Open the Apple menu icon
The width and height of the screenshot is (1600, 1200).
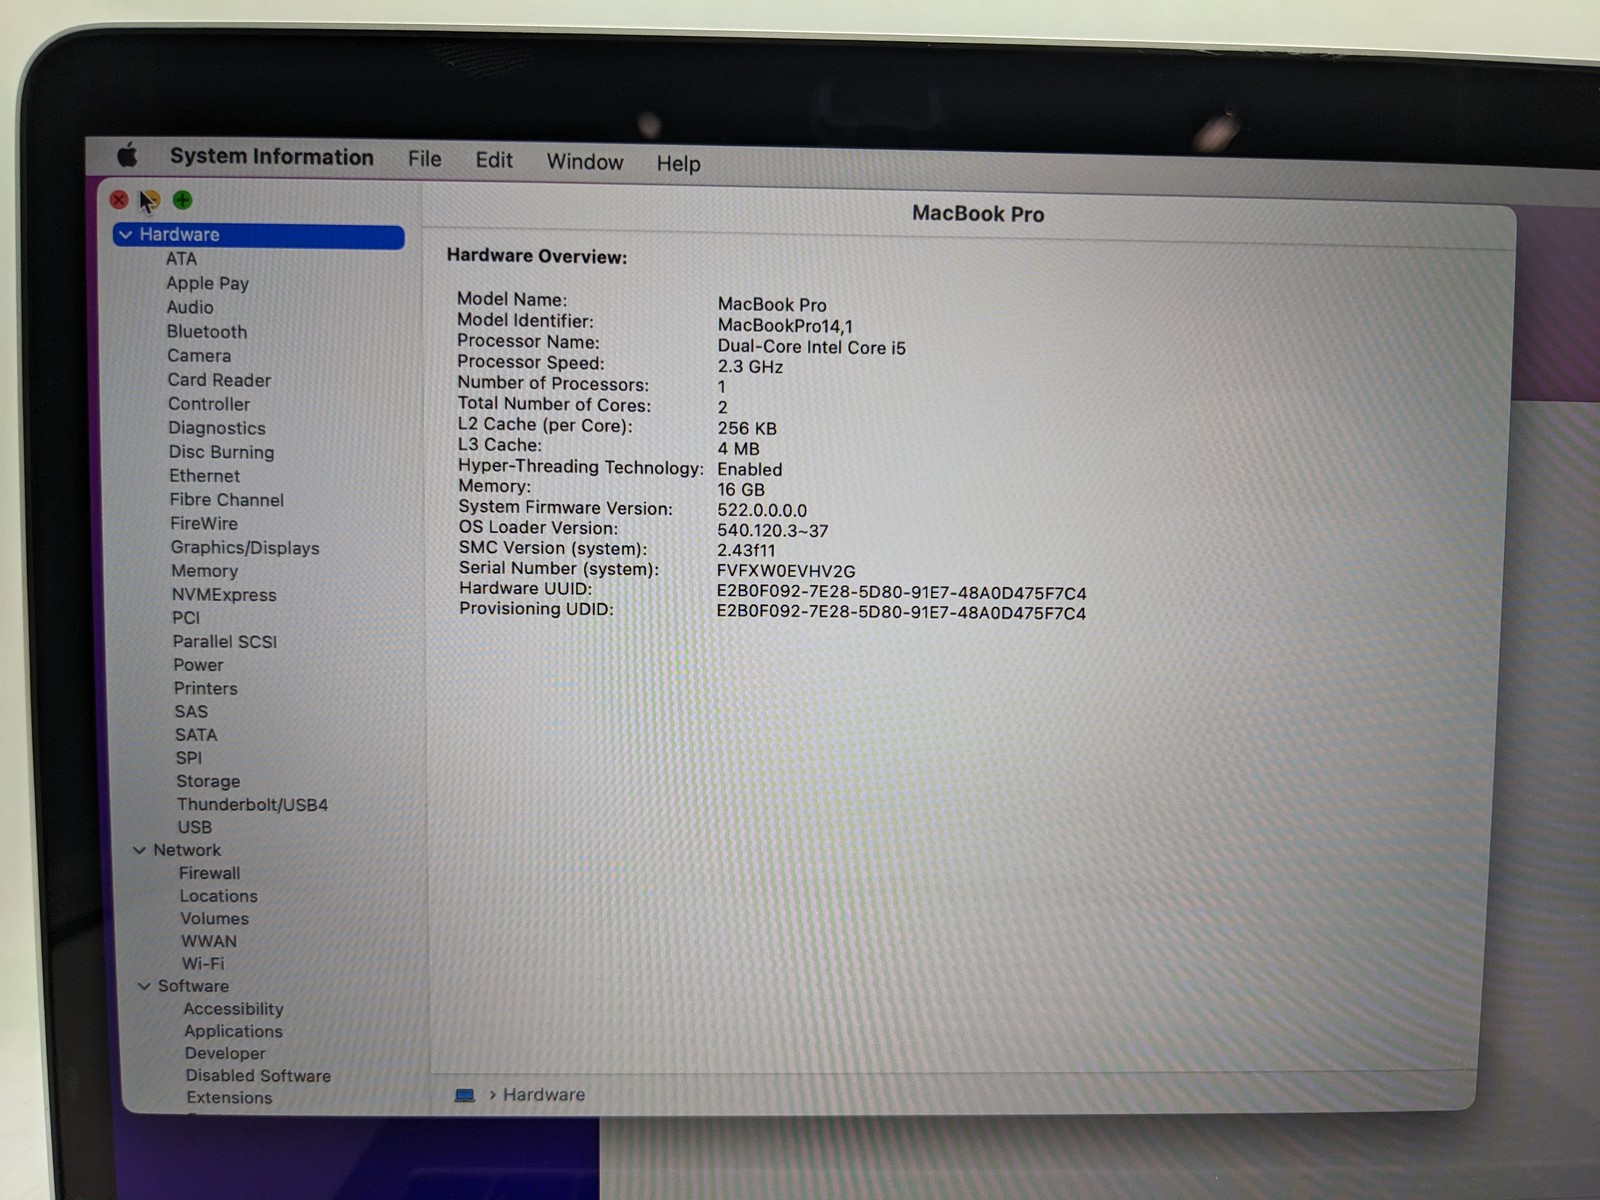[127, 156]
